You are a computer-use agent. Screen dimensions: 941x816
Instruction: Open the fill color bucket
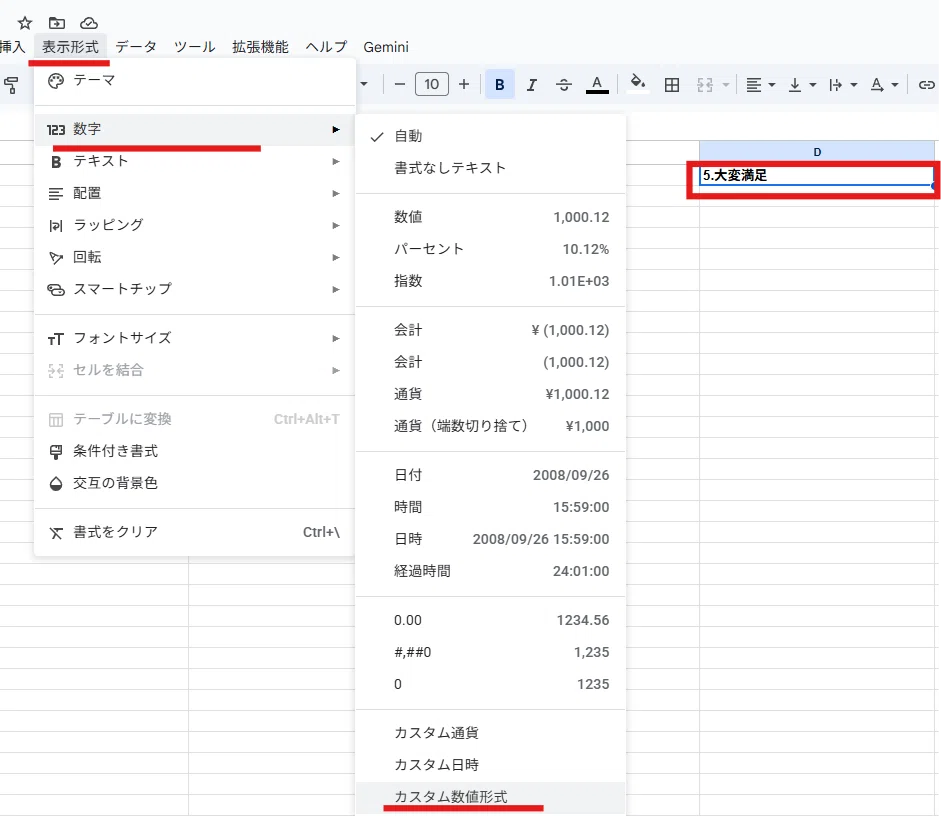coord(638,83)
